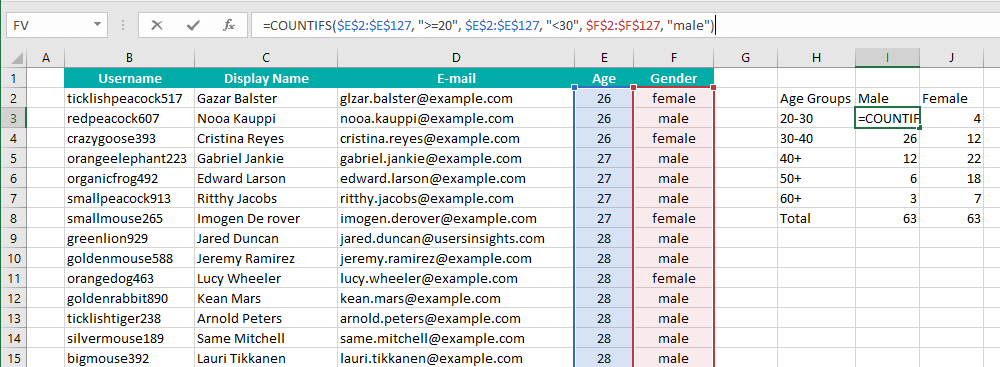1000x367 pixels.
Task: Select column B header
Action: (x=129, y=58)
